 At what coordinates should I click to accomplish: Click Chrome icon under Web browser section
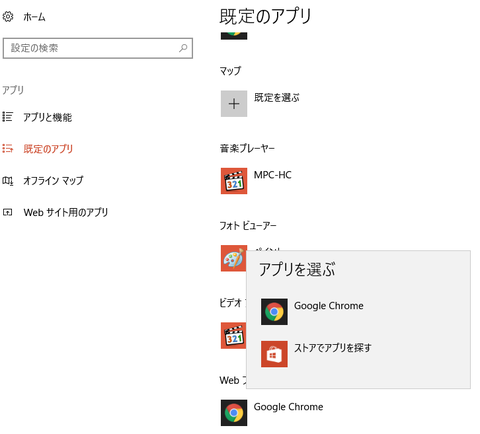click(x=234, y=413)
